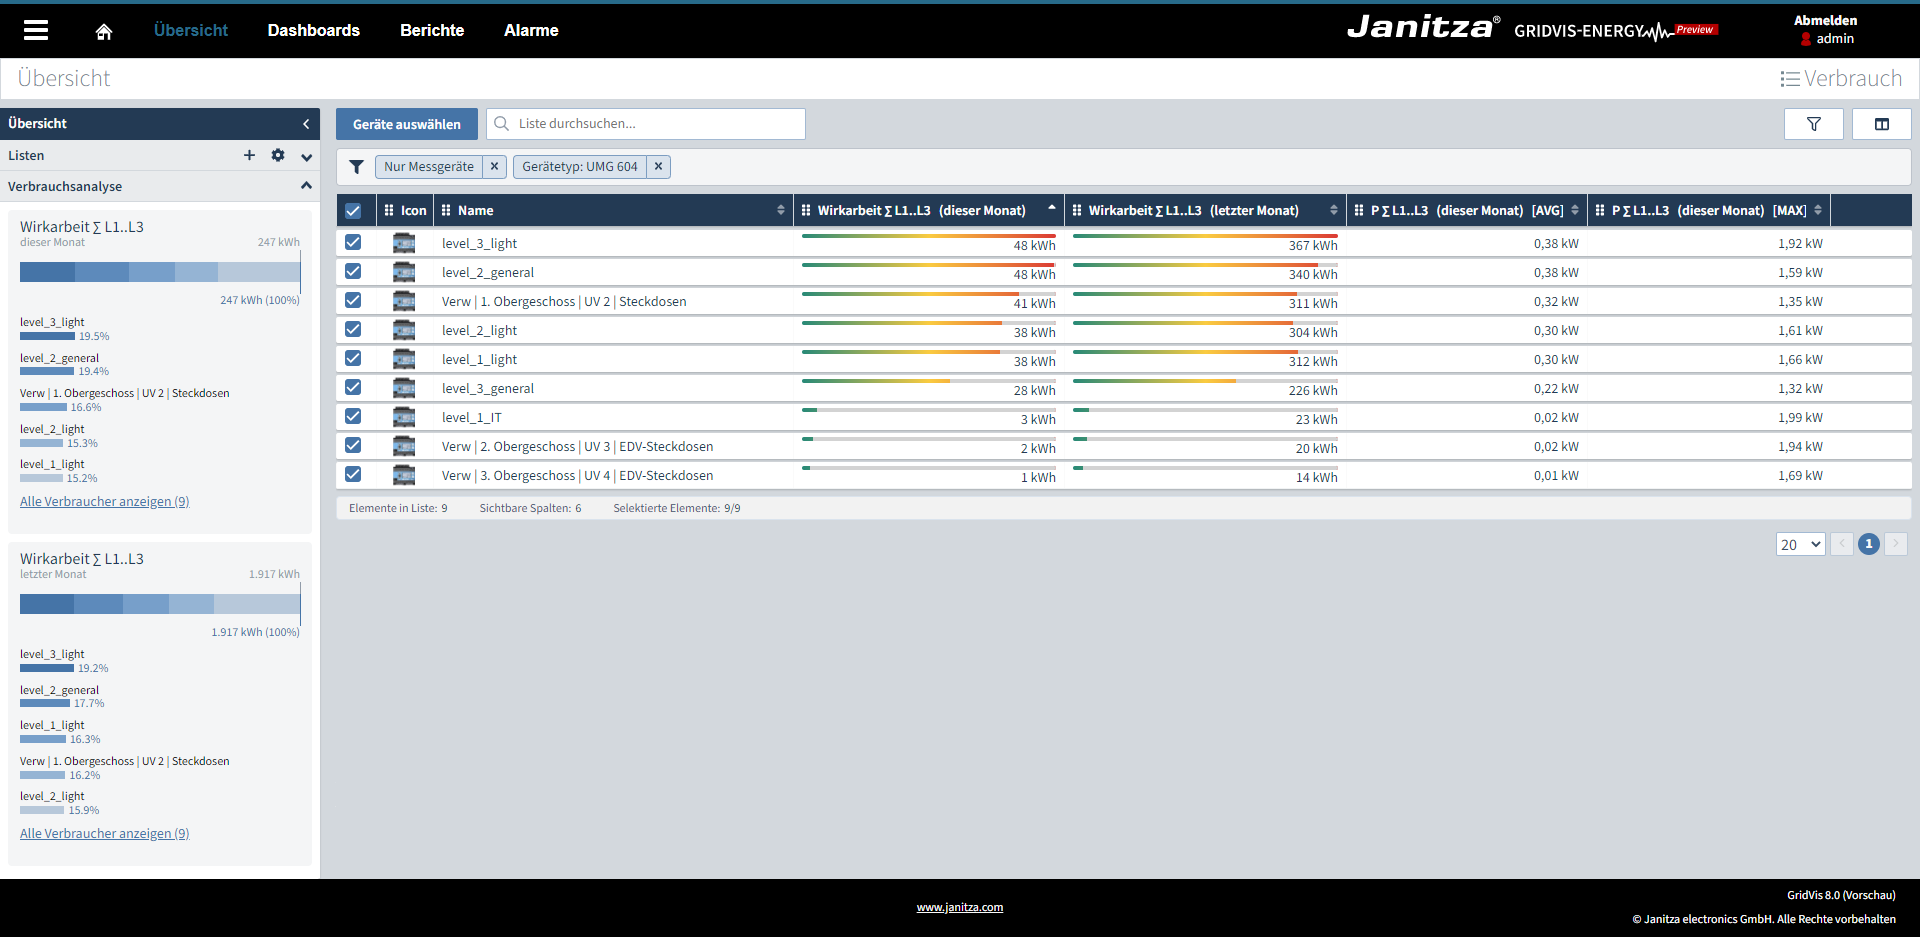Click the 'Geräte auswählen' button
1920x937 pixels.
[x=406, y=124]
